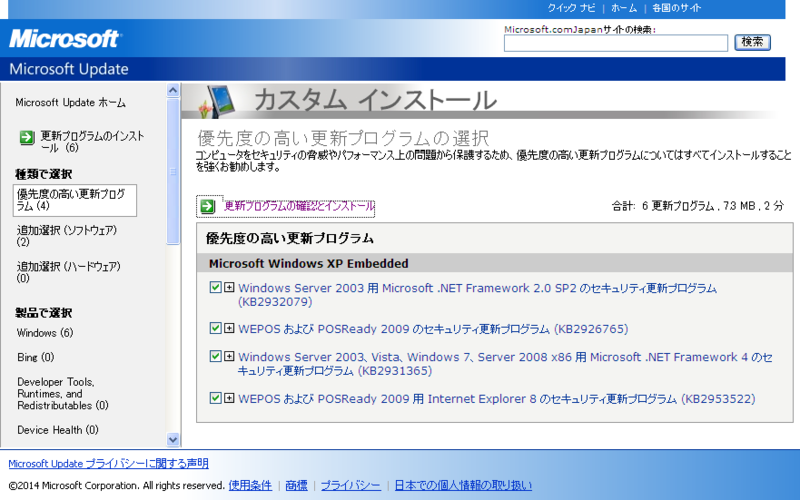
Task: Click the sidebar scrollbar thumb
Action: coord(173,171)
